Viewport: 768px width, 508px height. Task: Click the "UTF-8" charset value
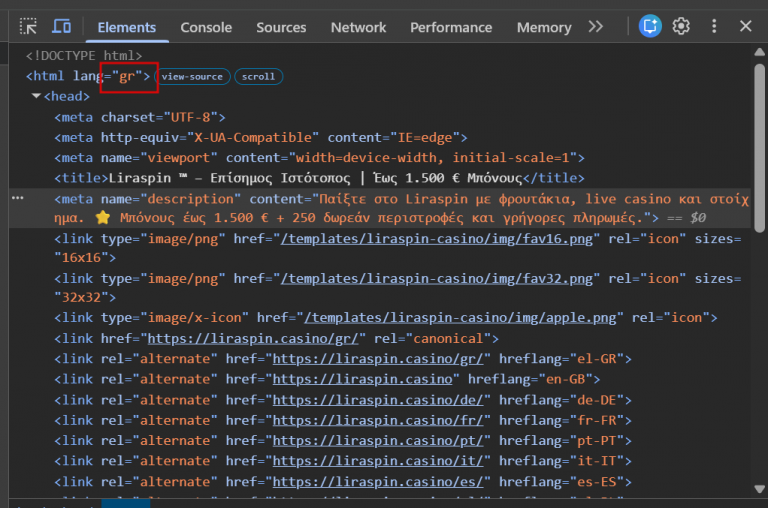(191, 118)
